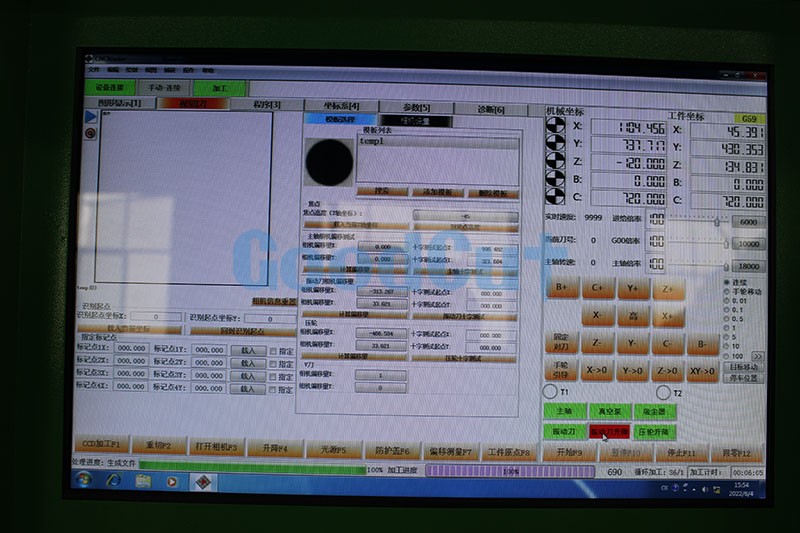Click the 停止F11 stop button
This screenshot has height=533, width=800.
[x=681, y=452]
